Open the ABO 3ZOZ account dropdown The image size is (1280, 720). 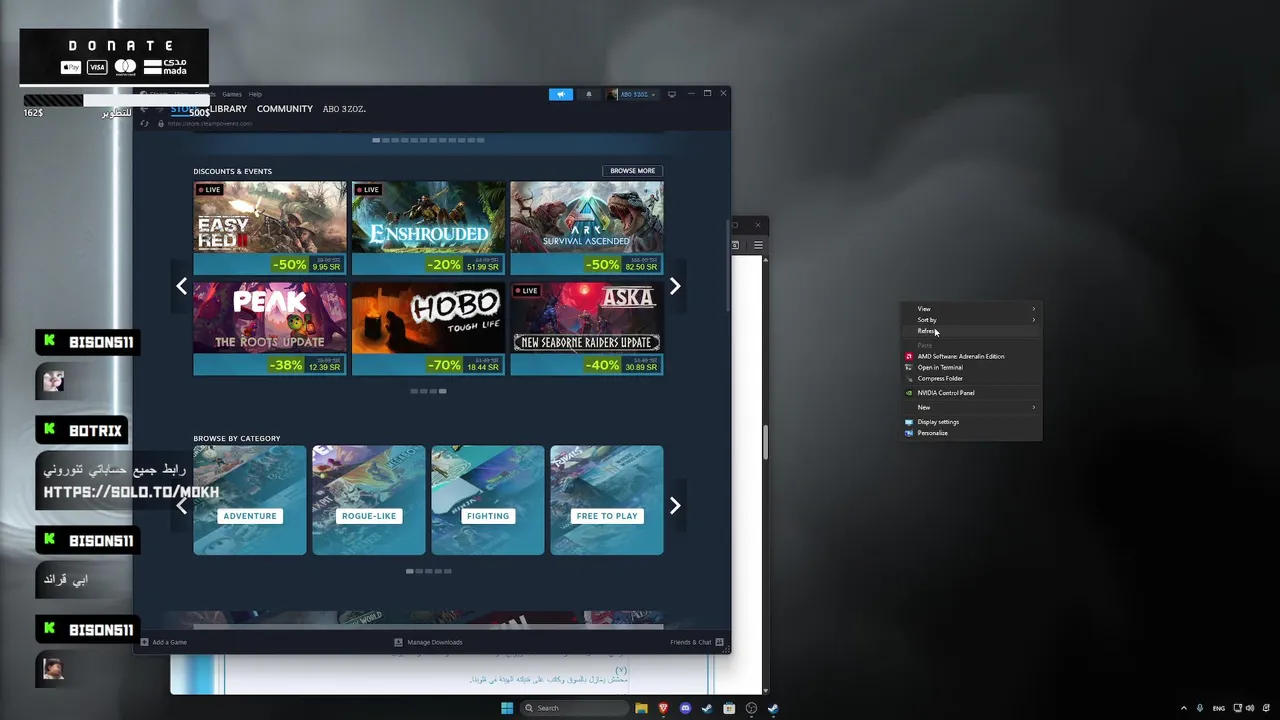(x=632, y=94)
